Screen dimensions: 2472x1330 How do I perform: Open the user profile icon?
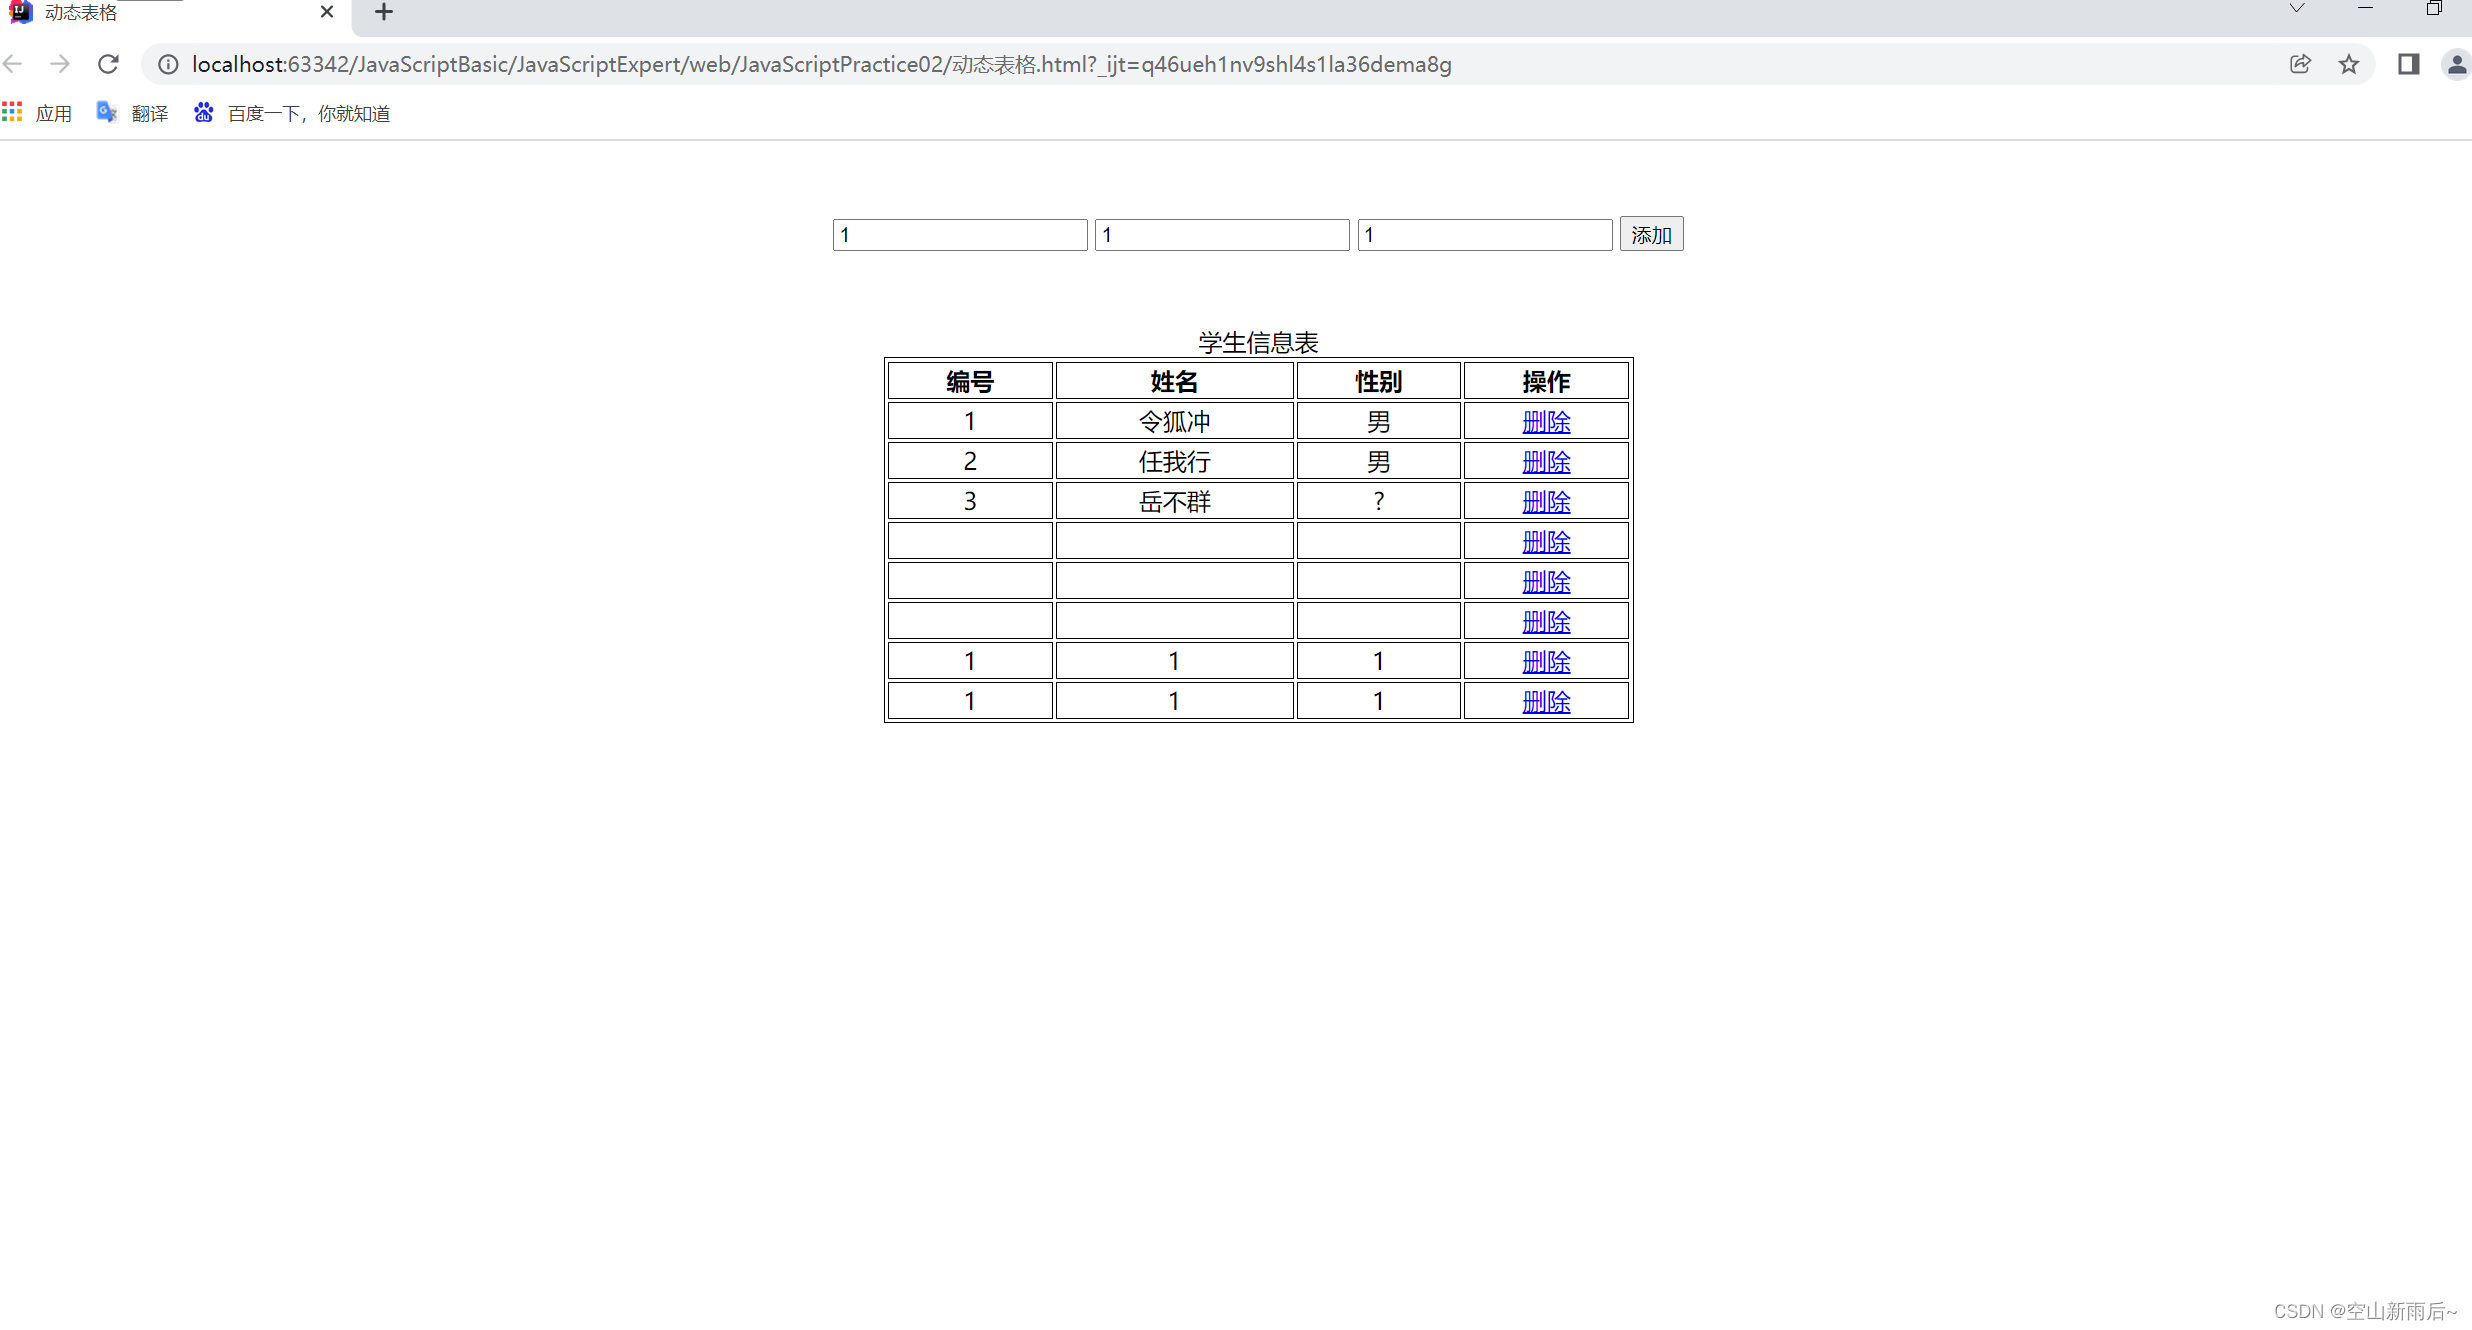(2456, 64)
